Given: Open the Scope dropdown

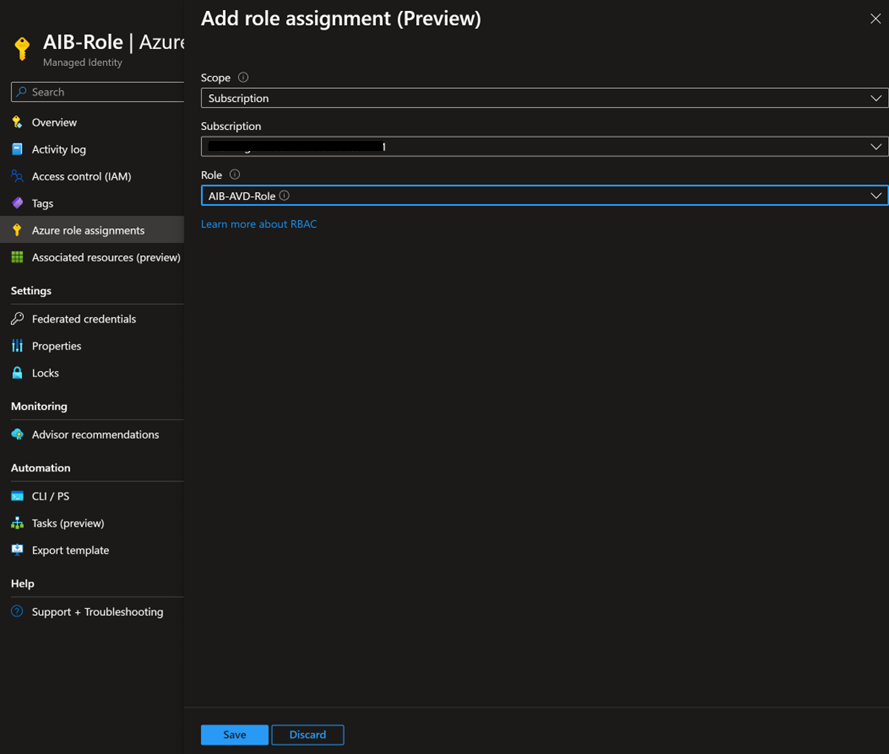Looking at the screenshot, I should click(544, 98).
